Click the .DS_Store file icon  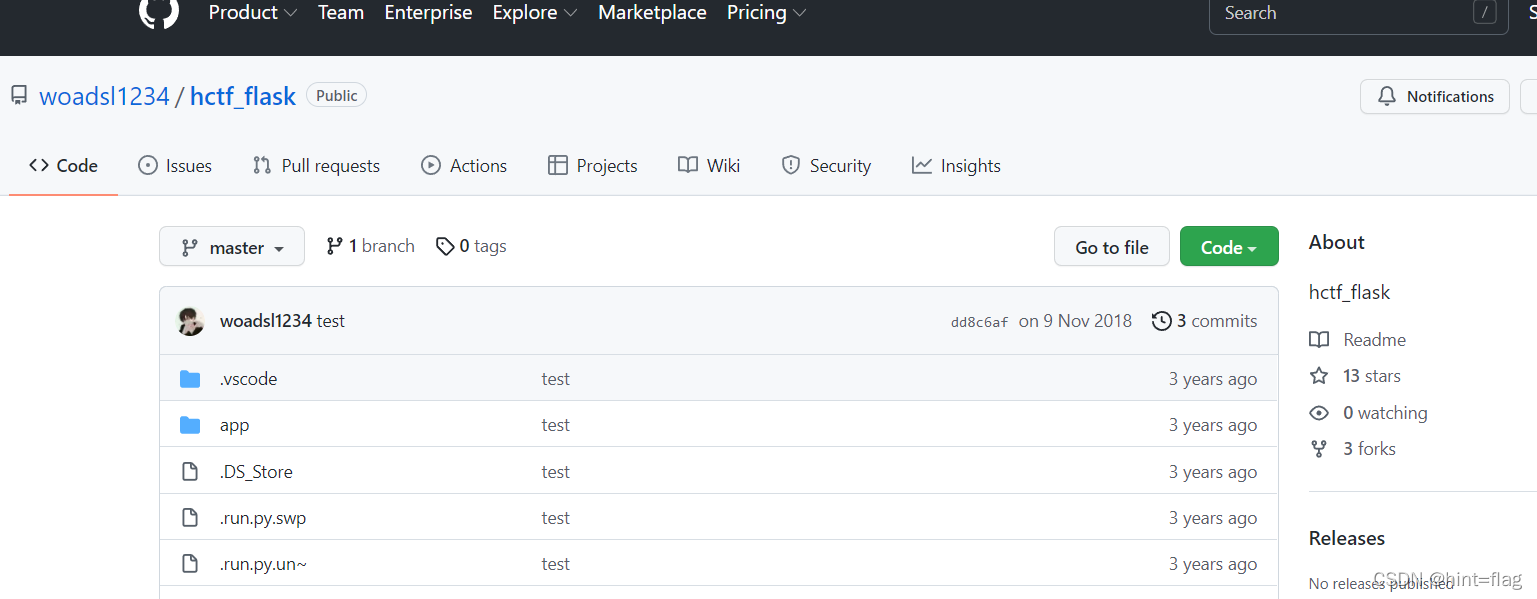(190, 472)
